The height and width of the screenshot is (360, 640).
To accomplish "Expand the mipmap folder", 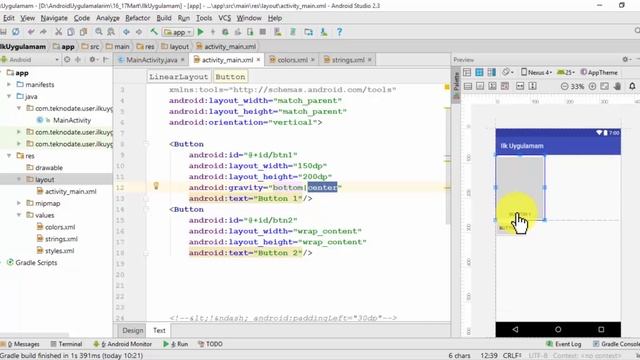I will click(19, 203).
